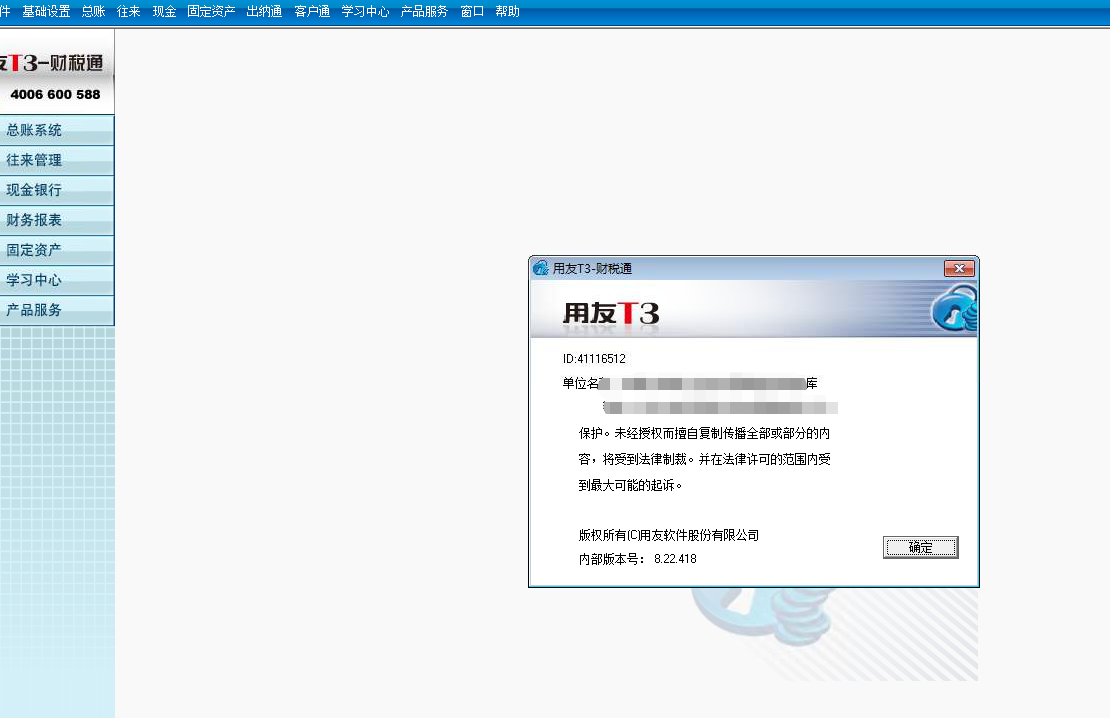1110x718 pixels.
Task: Select 财务报表 in the left sidebar
Action: coord(57,220)
